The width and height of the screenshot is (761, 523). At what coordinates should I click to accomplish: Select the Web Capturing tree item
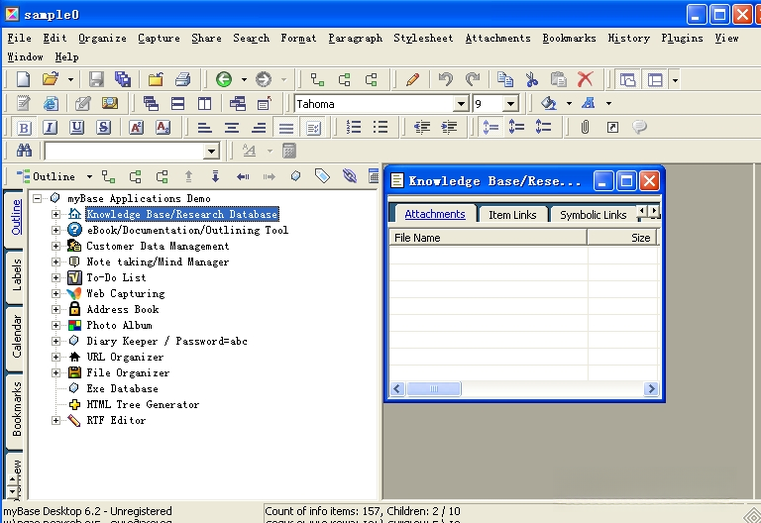(x=125, y=294)
